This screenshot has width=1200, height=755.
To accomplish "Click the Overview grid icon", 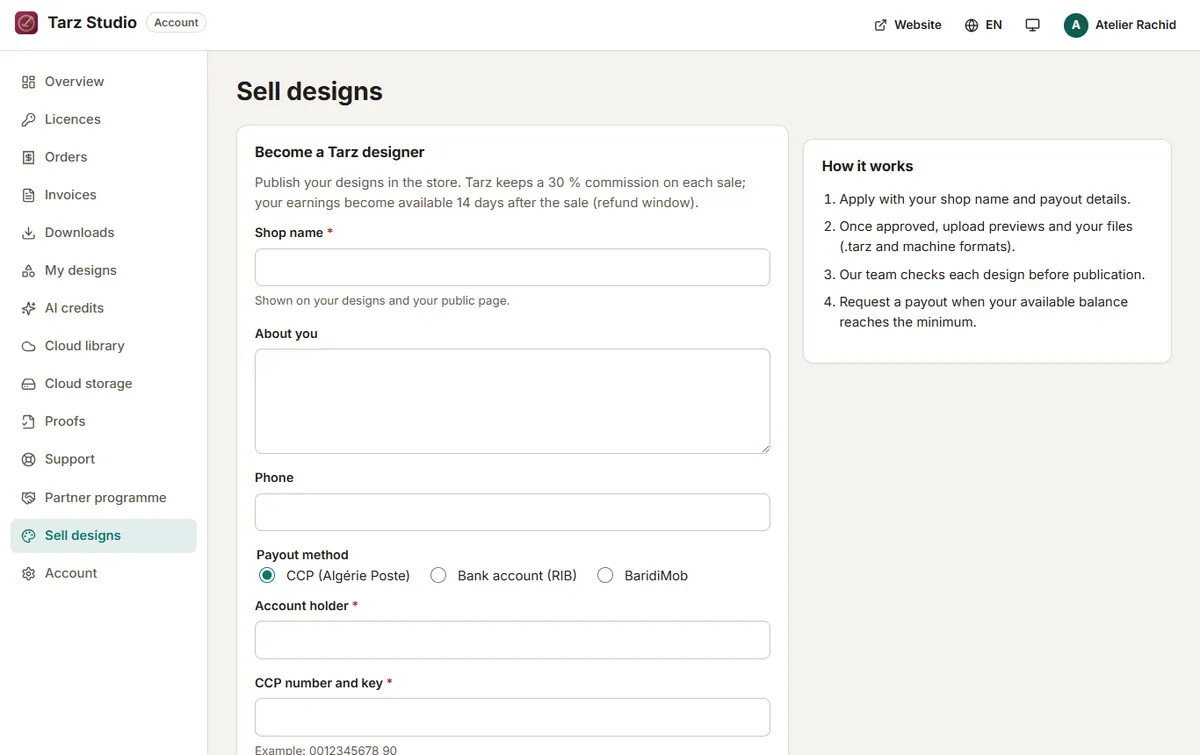I will point(28,82).
